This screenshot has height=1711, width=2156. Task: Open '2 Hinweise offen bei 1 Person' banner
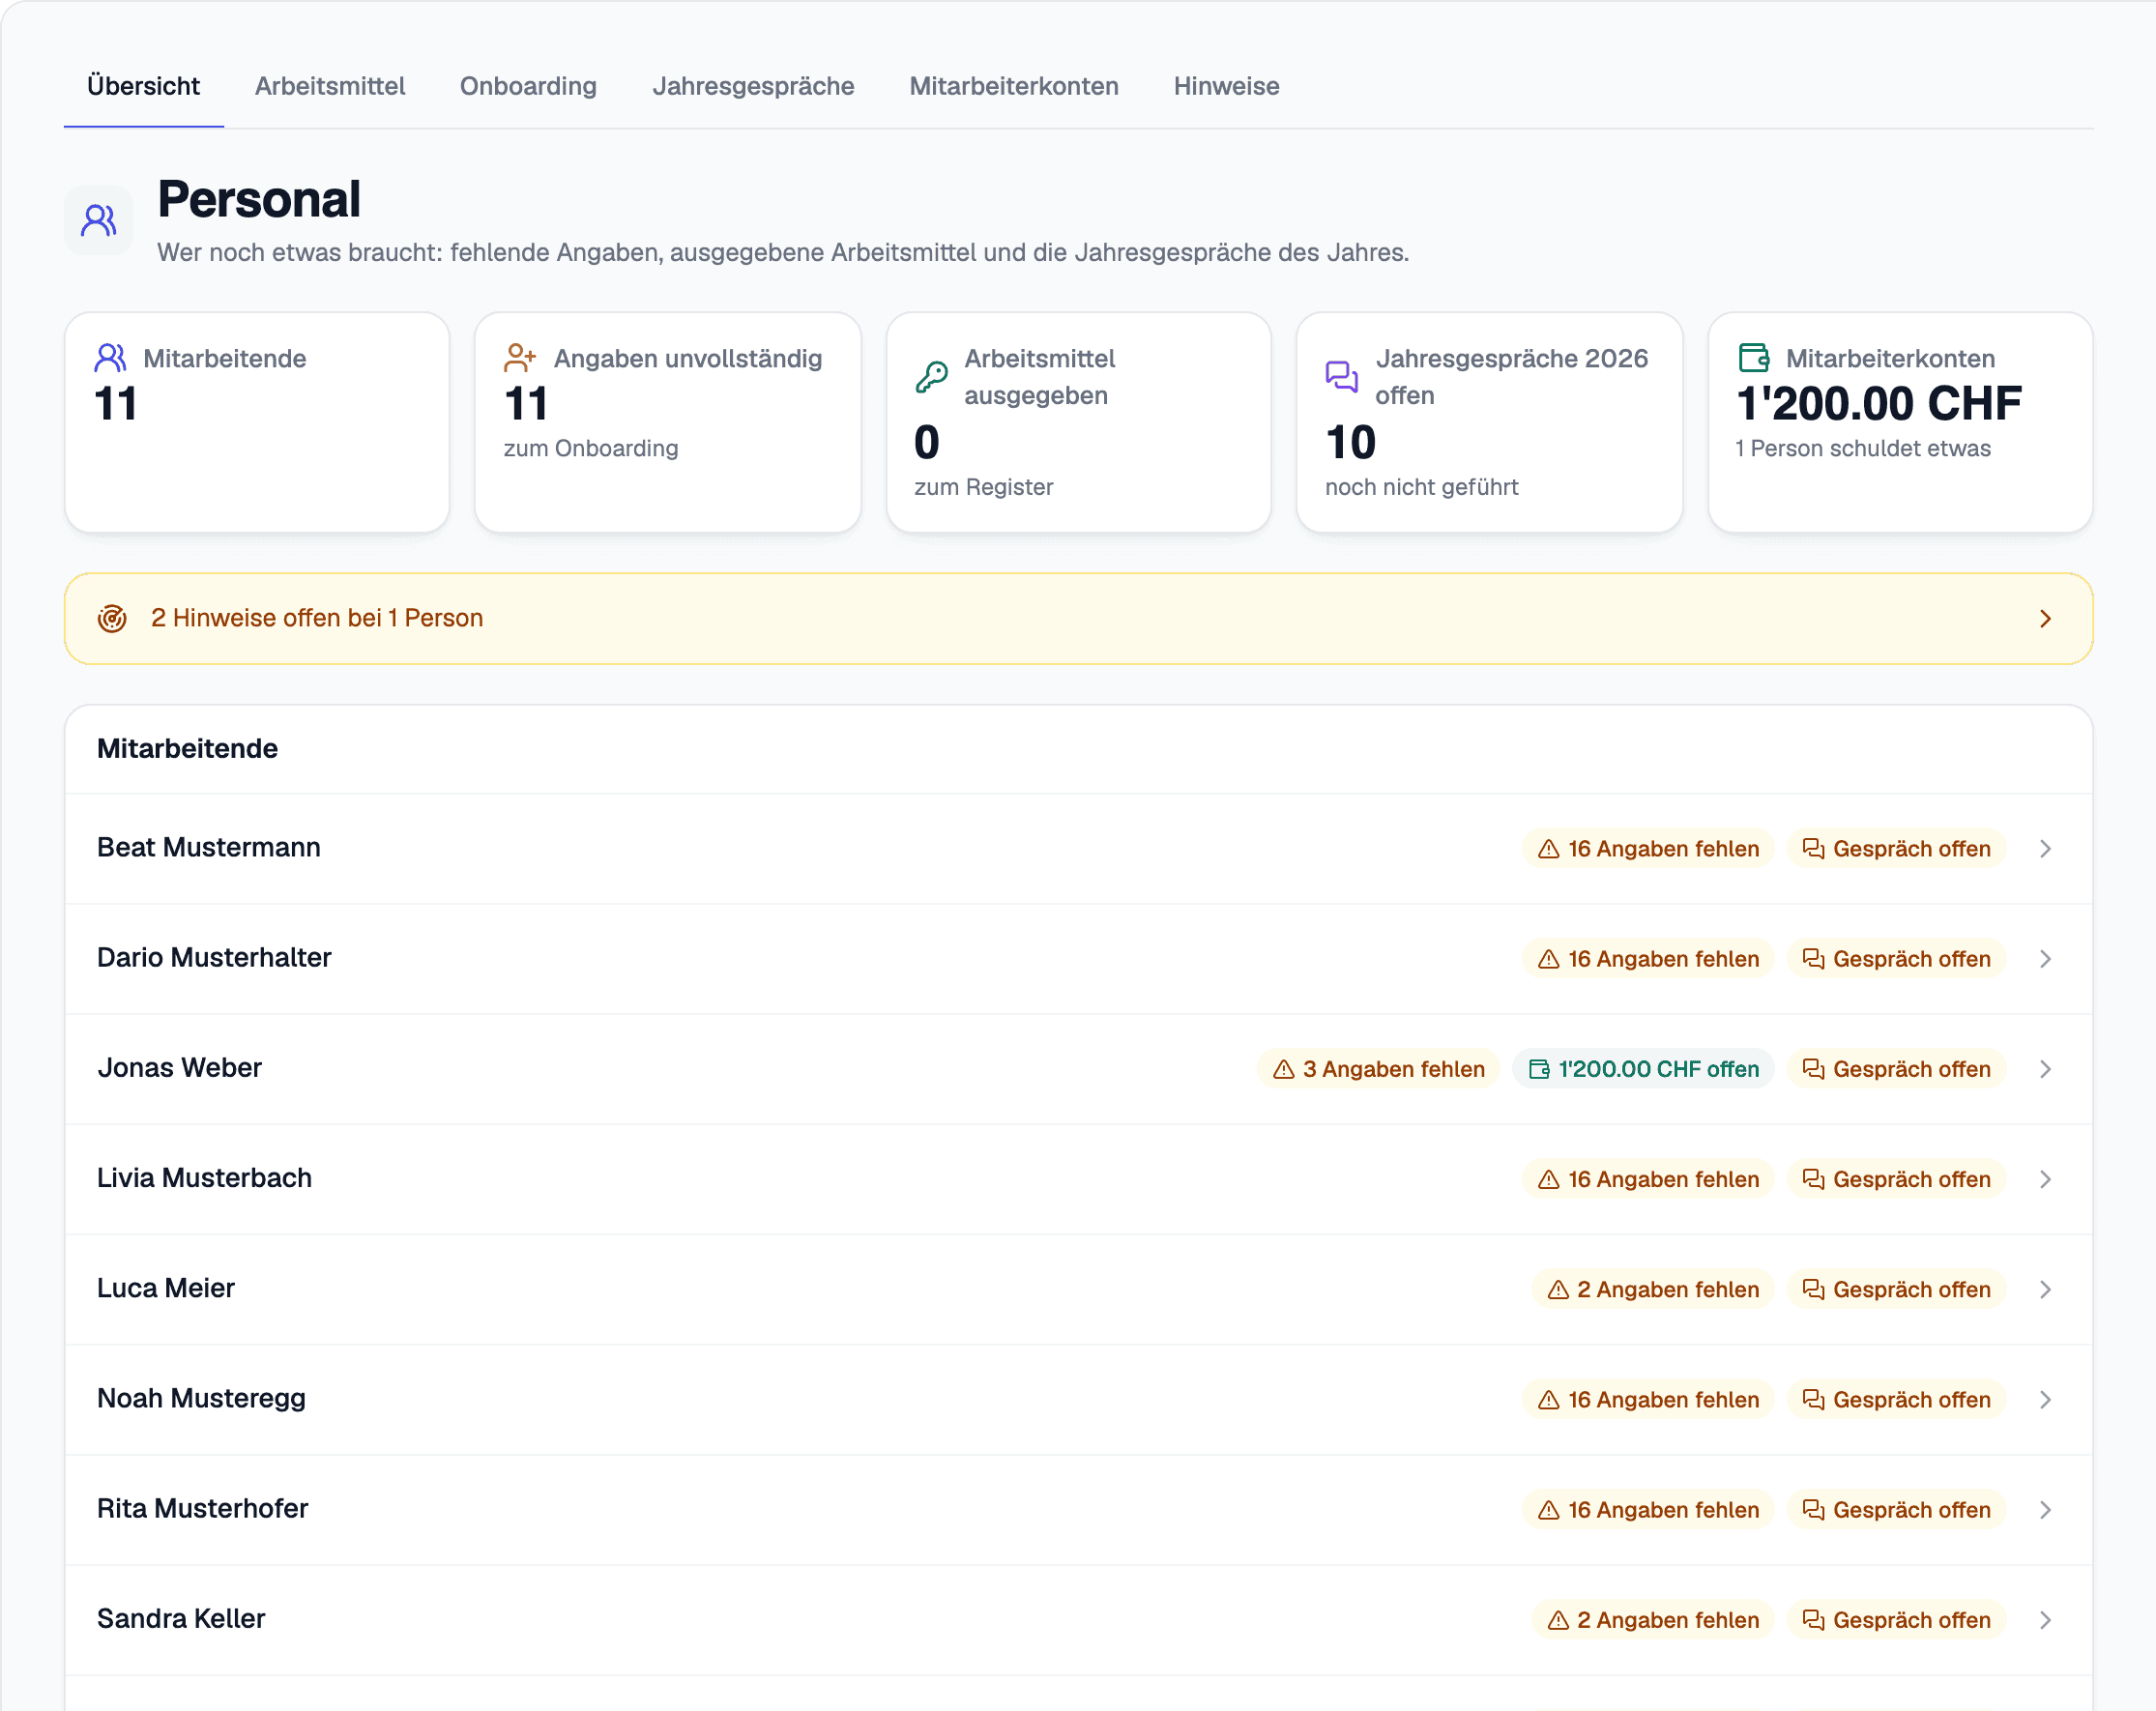(x=1079, y=619)
